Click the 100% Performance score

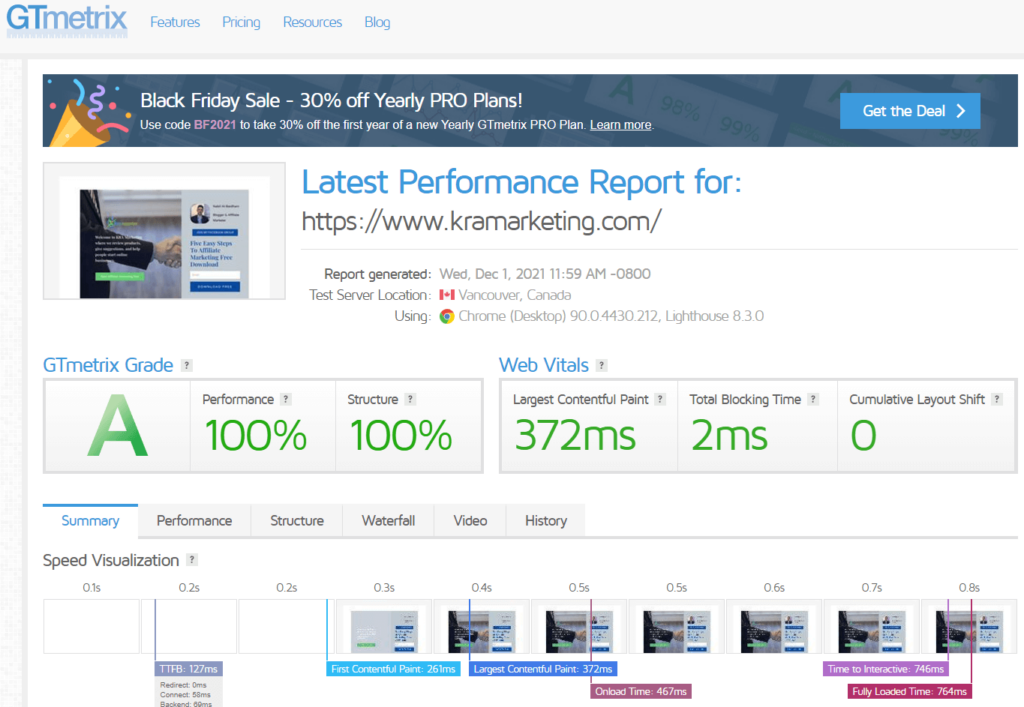coord(255,435)
